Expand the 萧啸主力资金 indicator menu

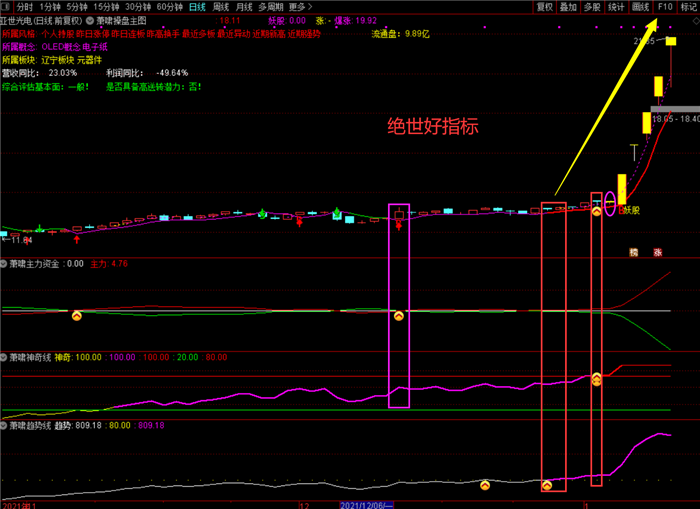(4, 264)
